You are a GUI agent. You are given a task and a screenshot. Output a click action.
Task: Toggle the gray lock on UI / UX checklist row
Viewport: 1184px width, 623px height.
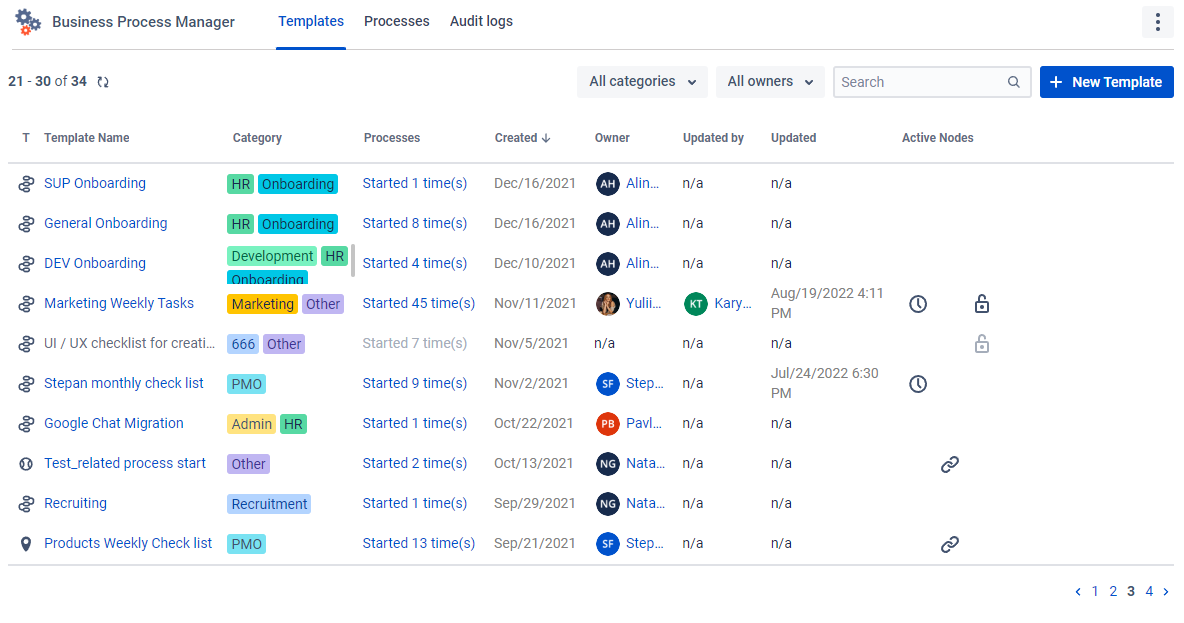[981, 343]
